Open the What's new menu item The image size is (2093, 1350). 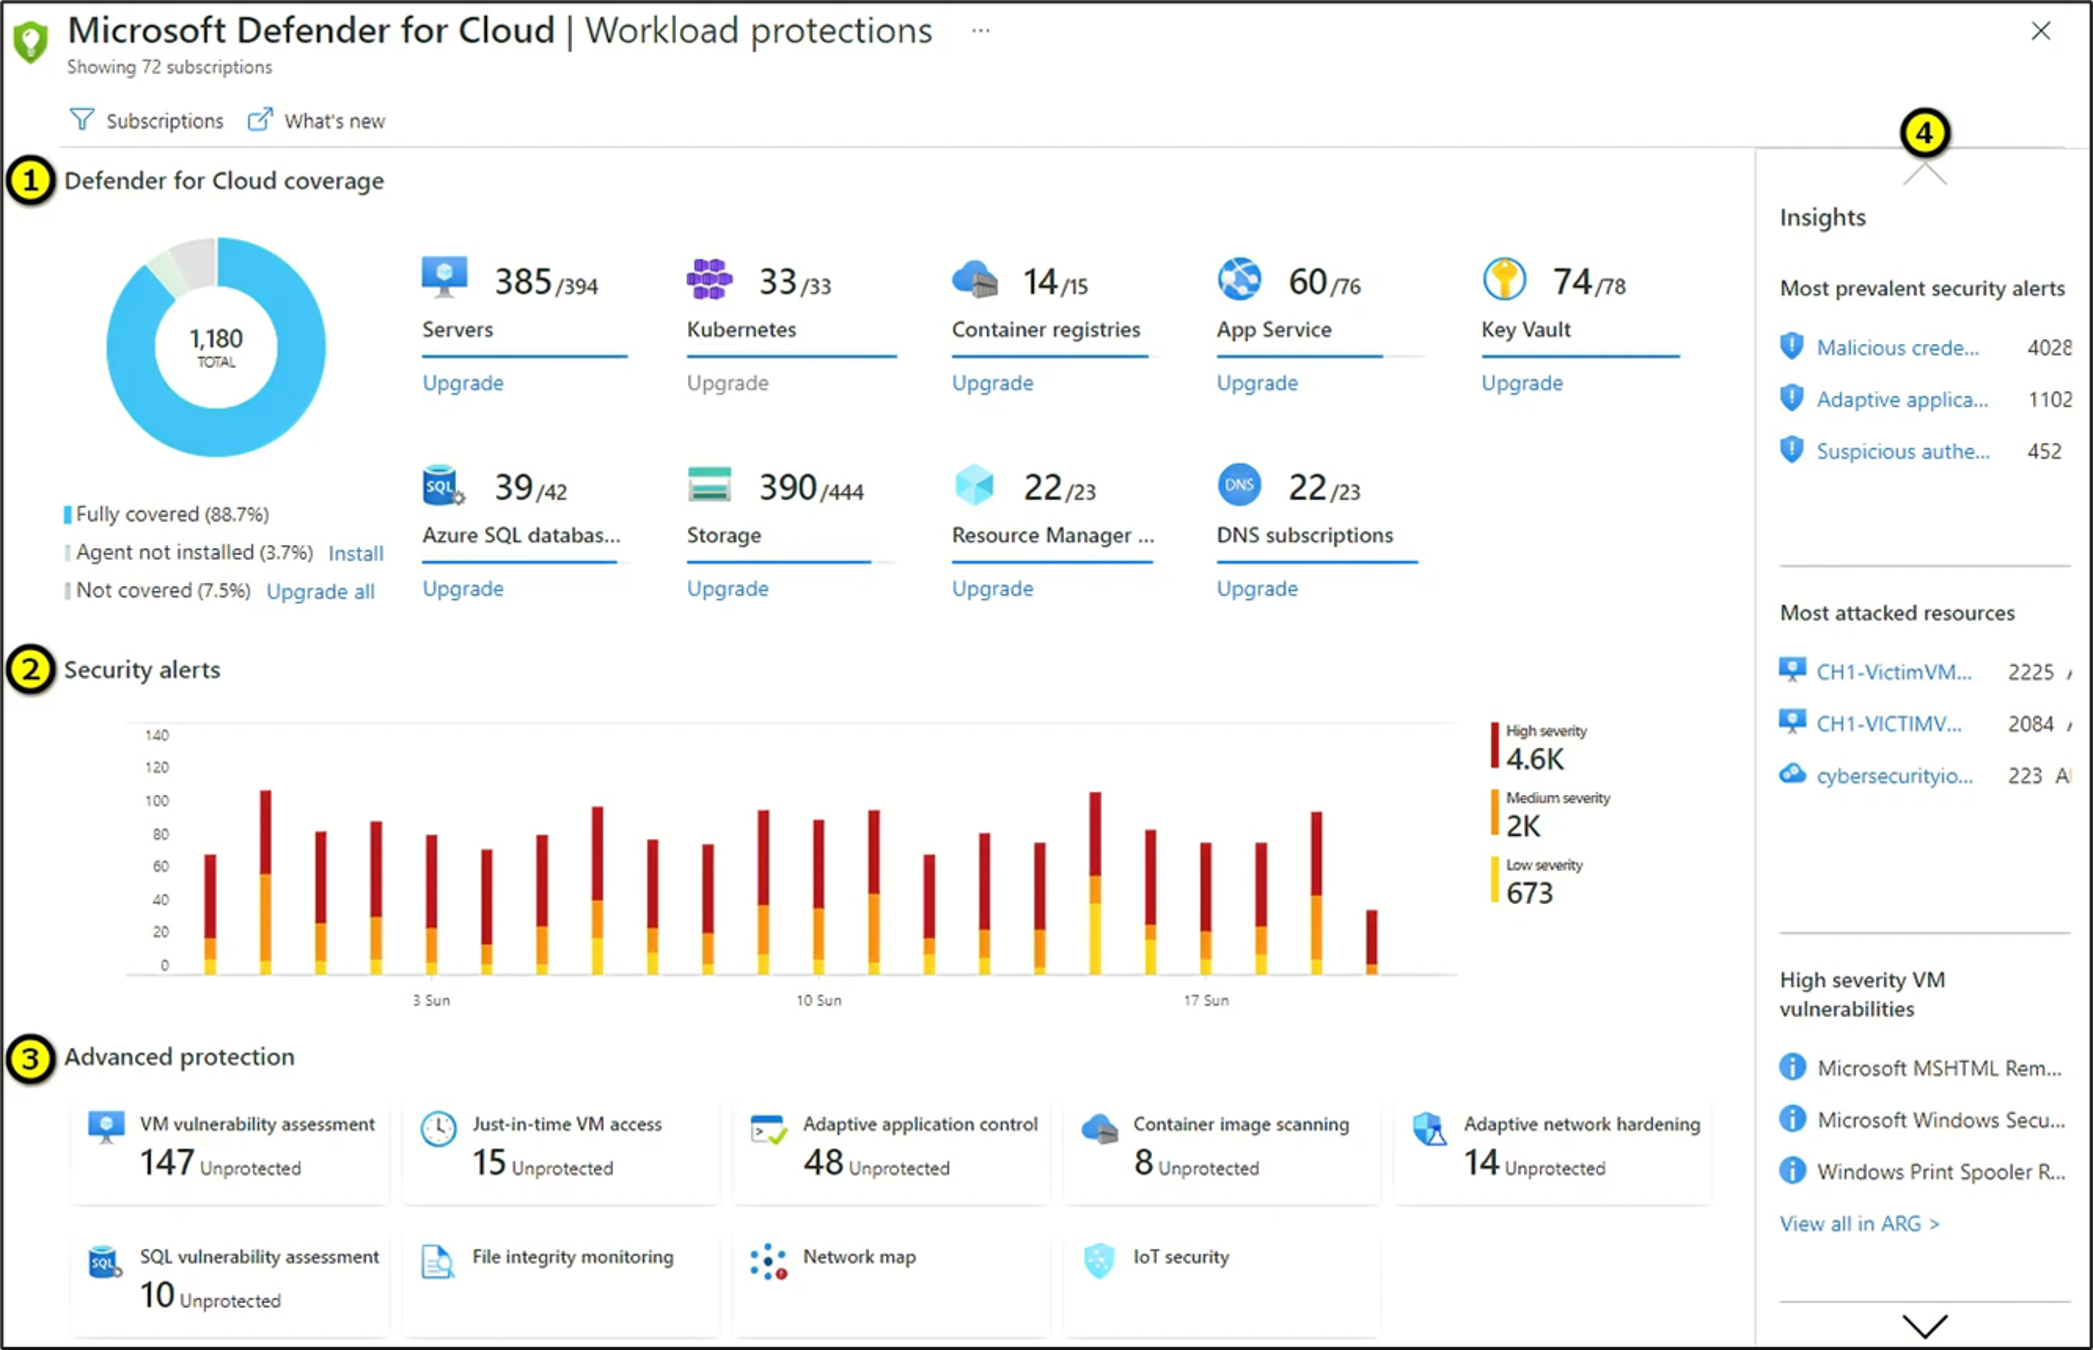(316, 119)
